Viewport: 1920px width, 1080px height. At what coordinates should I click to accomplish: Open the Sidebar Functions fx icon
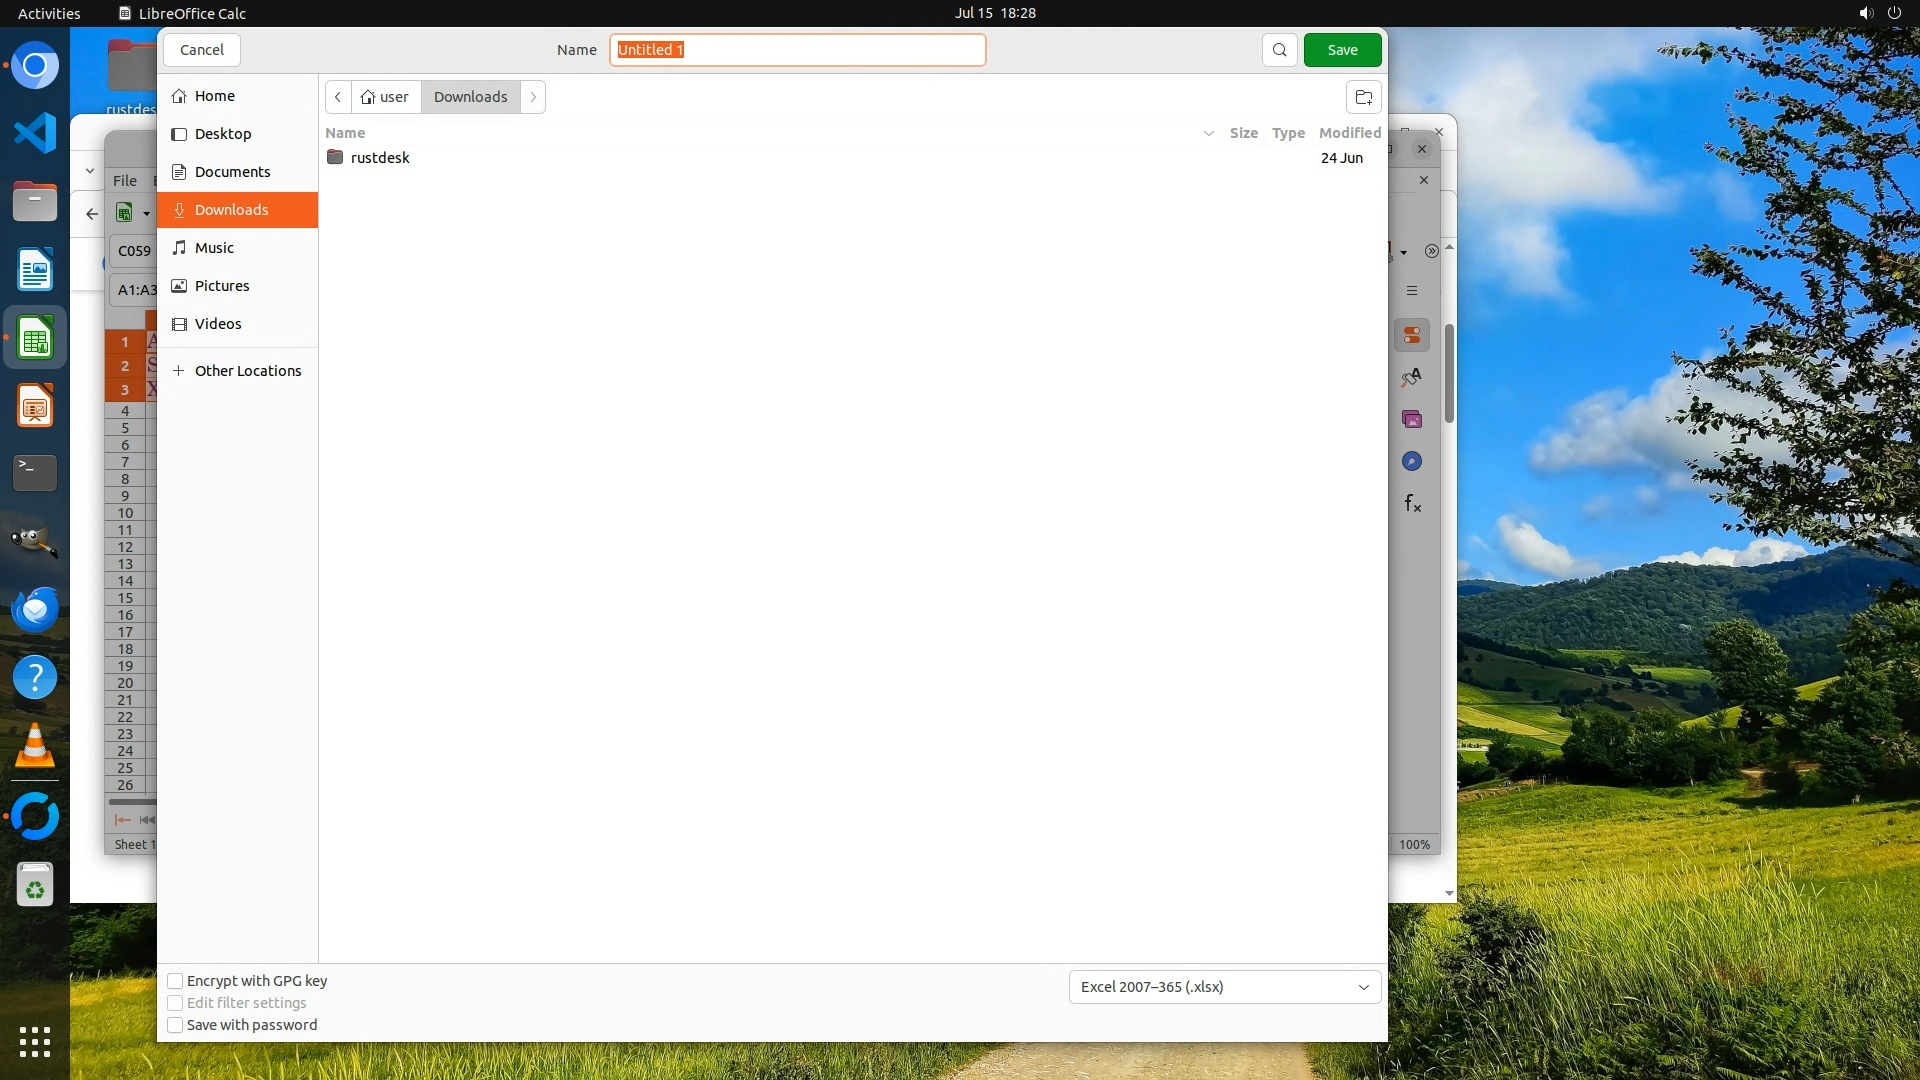coord(1412,503)
